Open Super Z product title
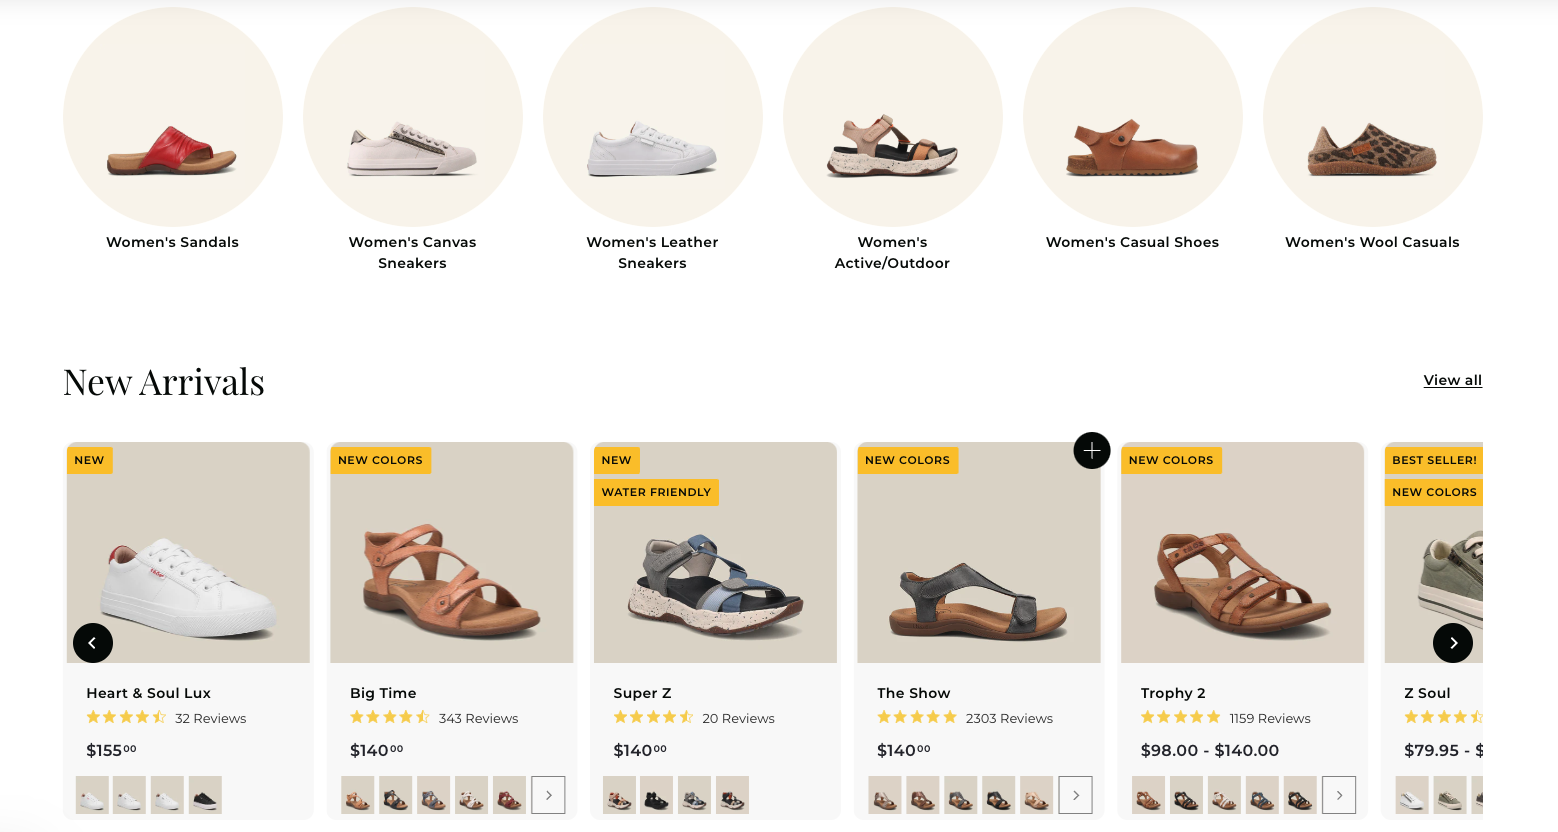 click(642, 693)
